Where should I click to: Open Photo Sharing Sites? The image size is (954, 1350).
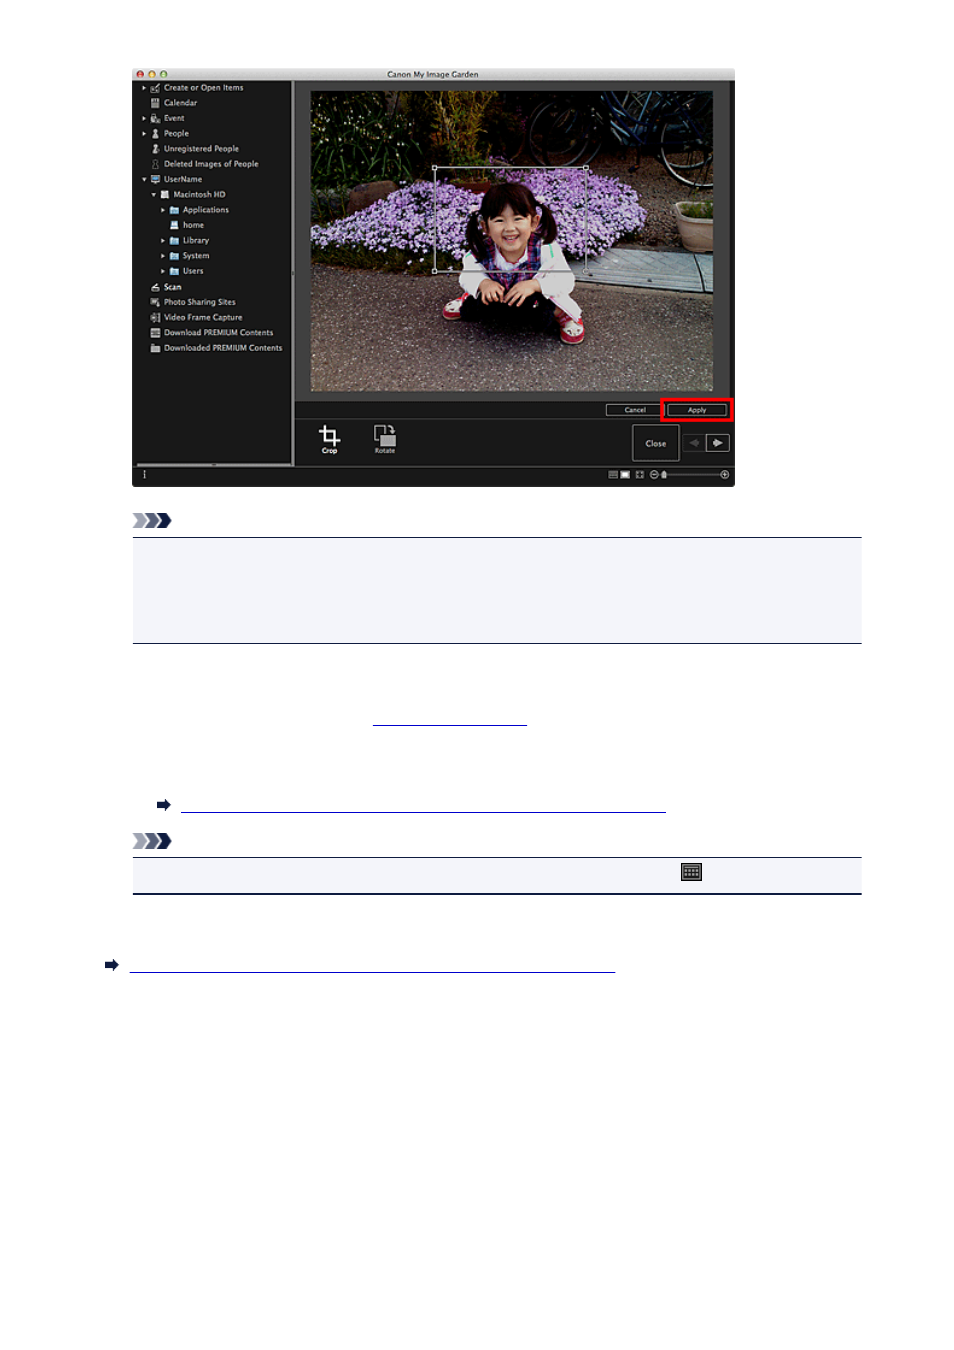tap(199, 302)
